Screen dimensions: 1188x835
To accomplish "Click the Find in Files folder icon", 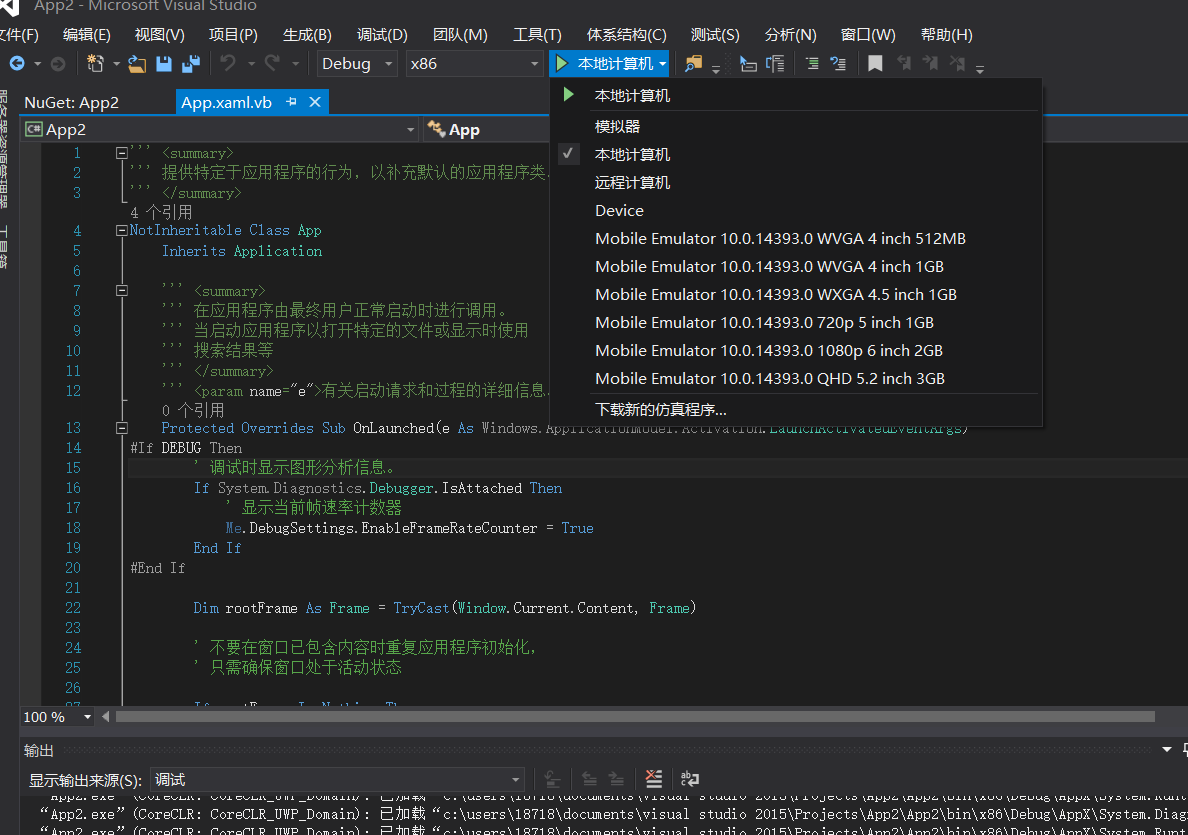I will [693, 64].
